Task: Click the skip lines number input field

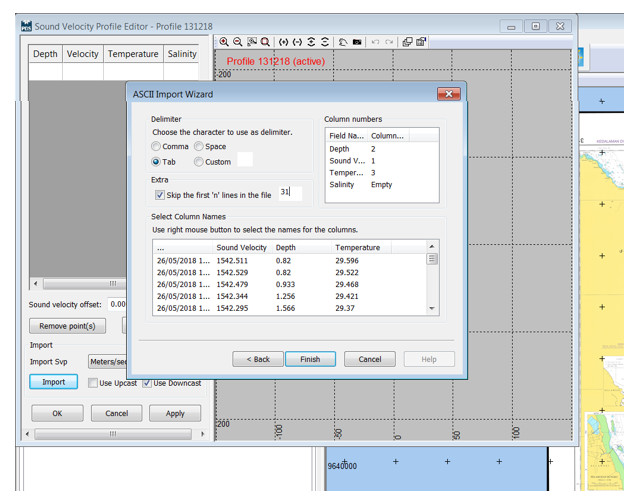Action: tap(290, 193)
